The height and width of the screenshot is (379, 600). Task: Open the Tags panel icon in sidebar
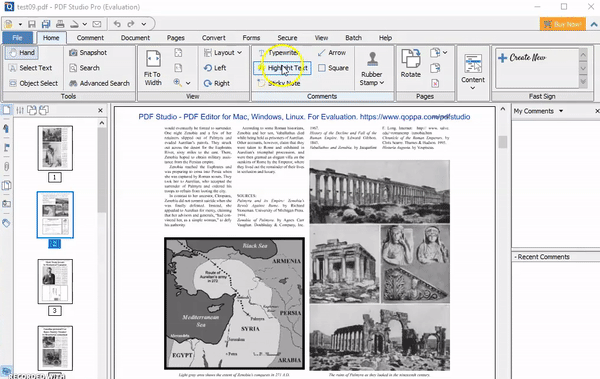coord(7,223)
